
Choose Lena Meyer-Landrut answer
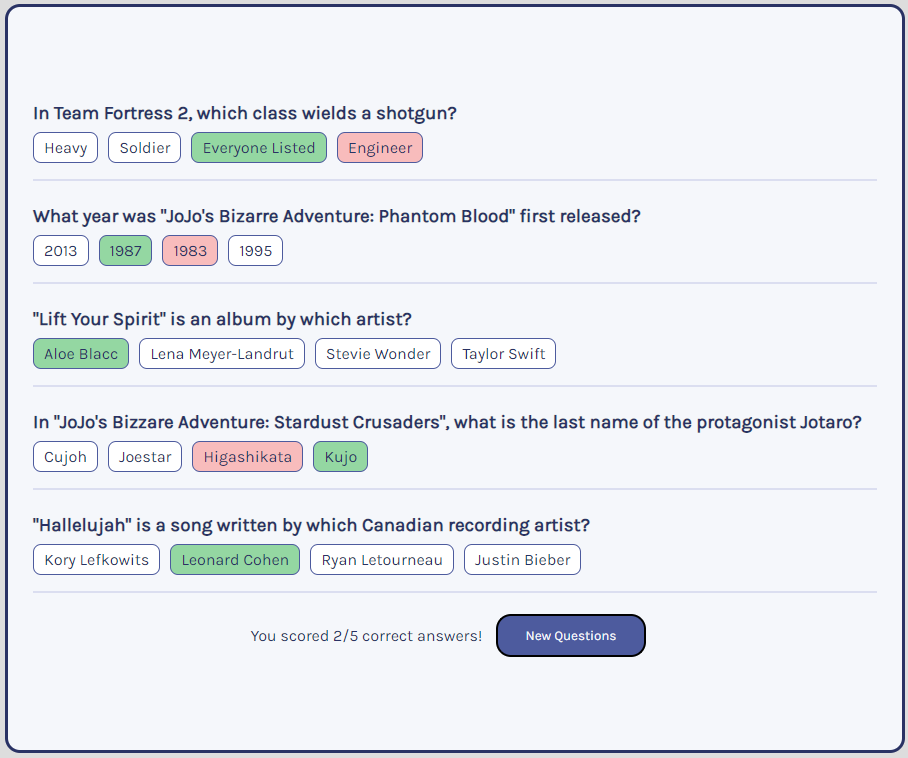point(222,354)
